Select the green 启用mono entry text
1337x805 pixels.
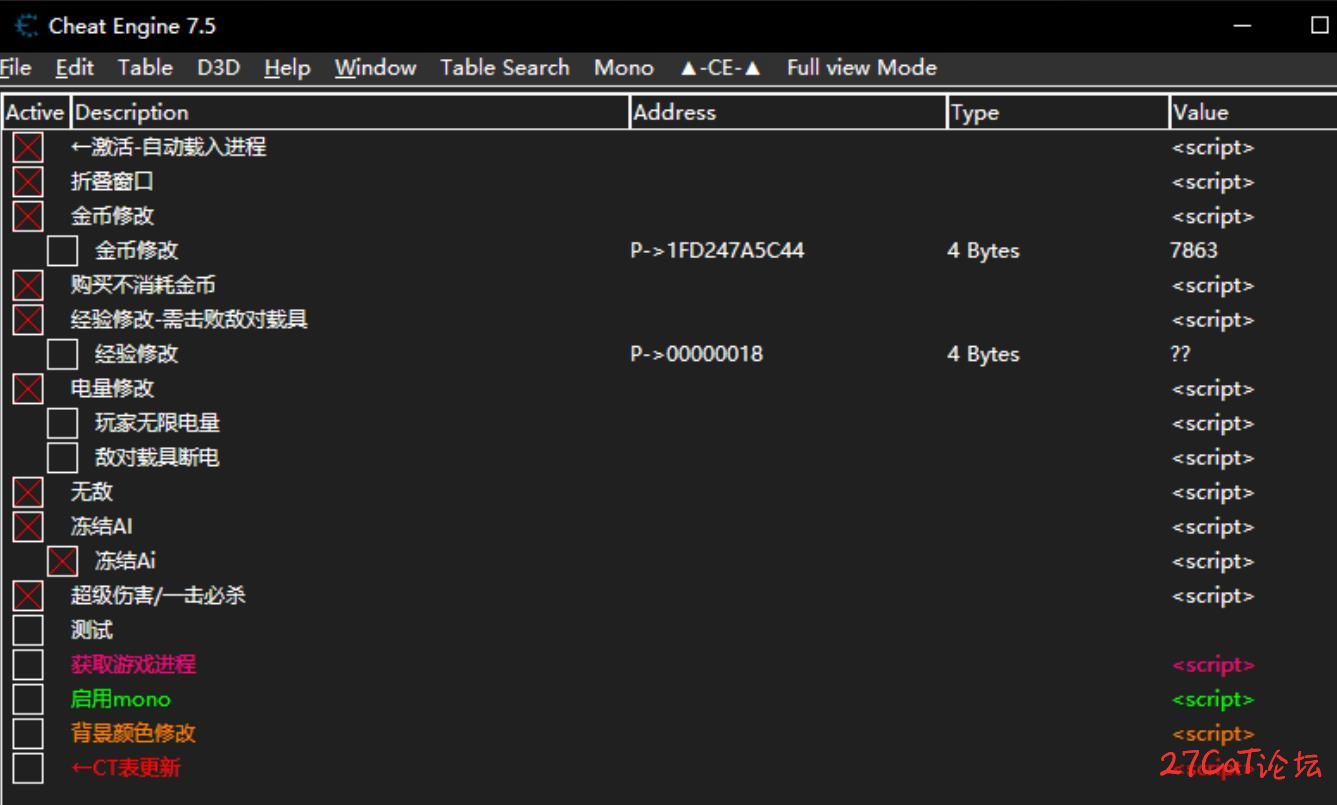tap(120, 699)
